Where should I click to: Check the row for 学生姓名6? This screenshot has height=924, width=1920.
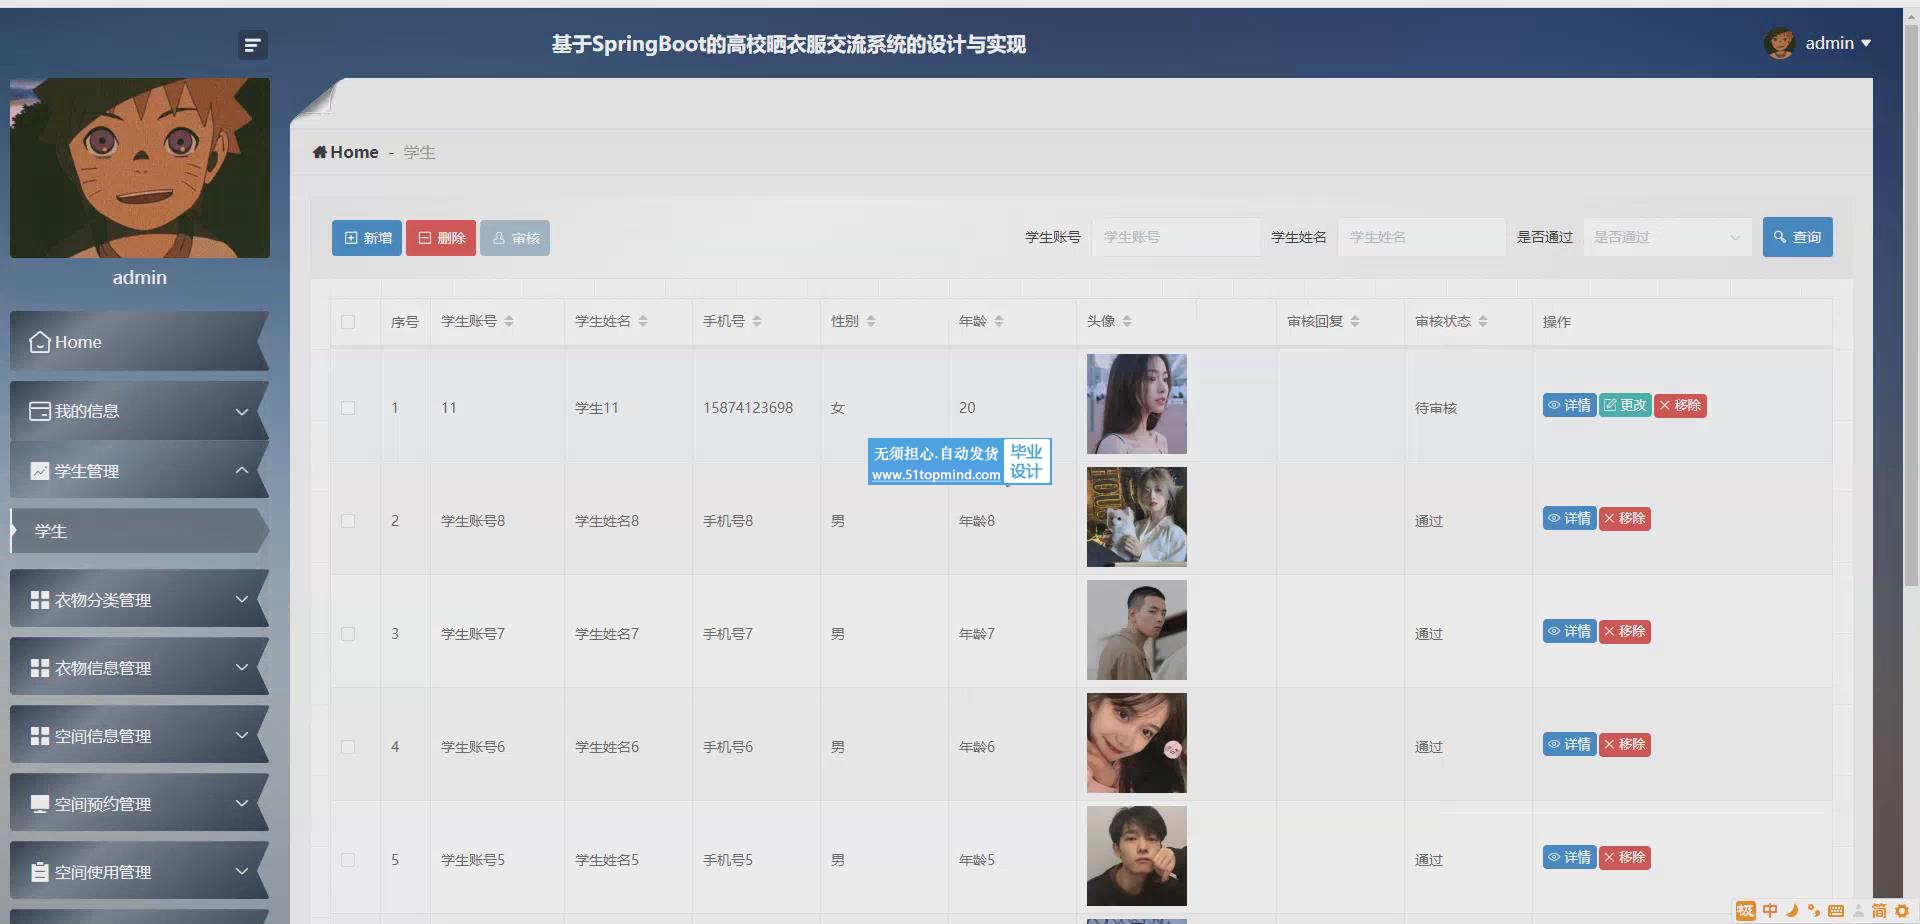pos(348,747)
